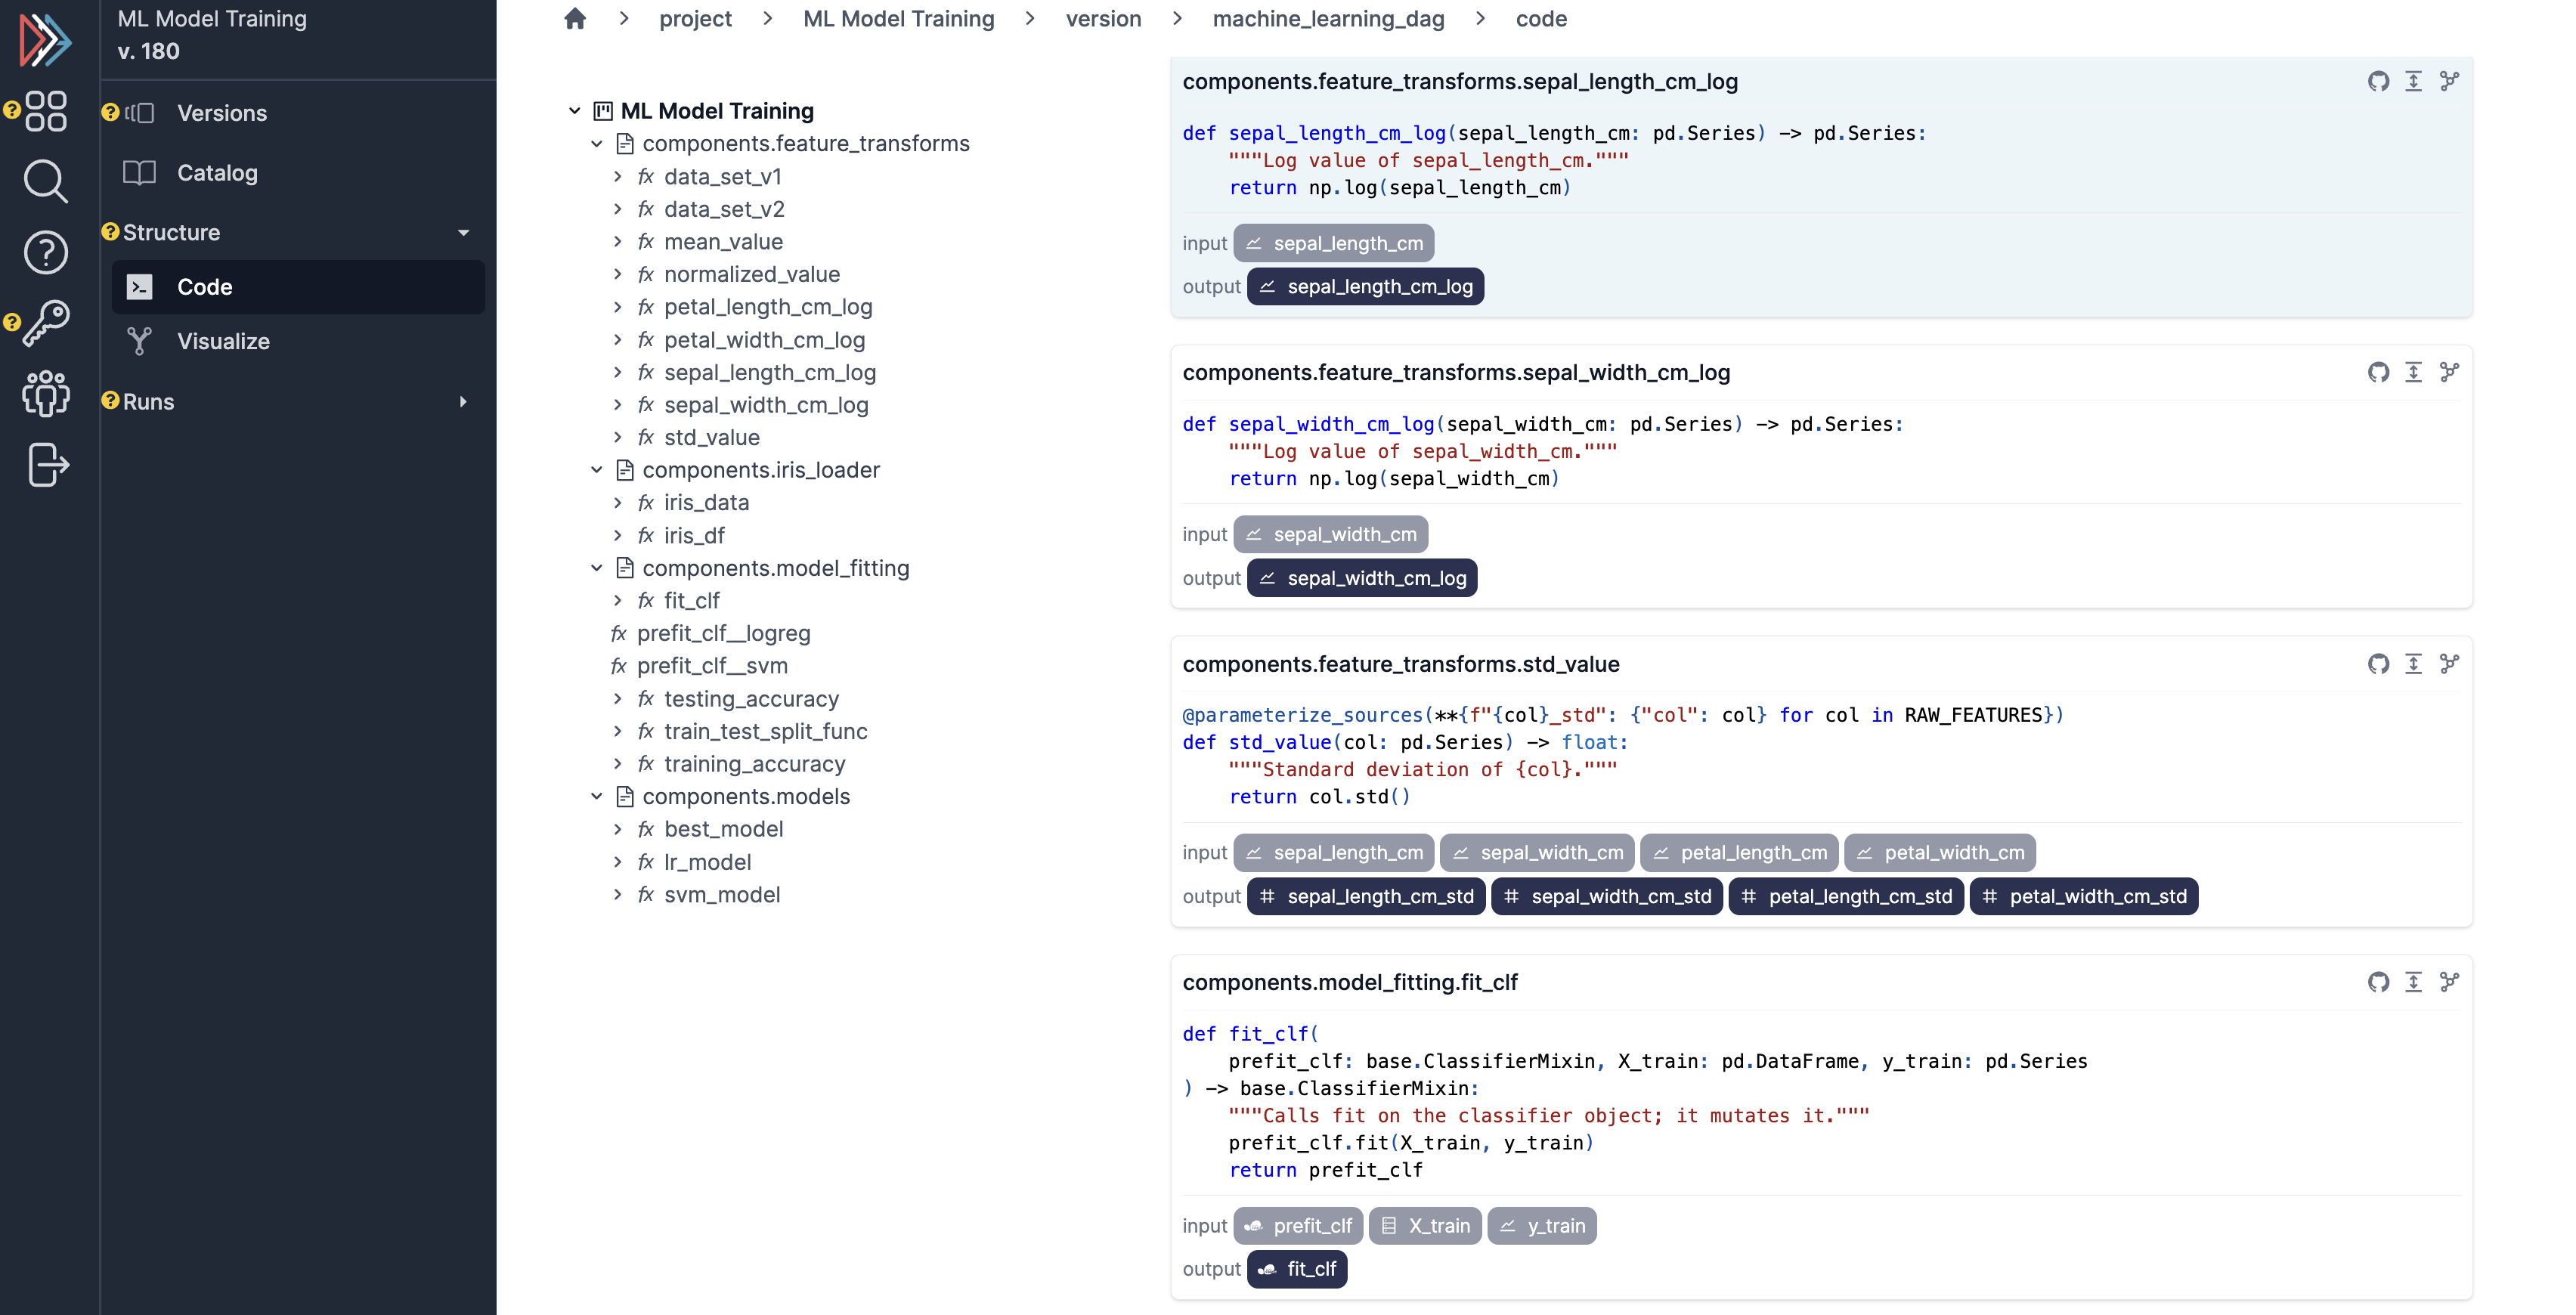The image size is (2576, 1315).
Task: Click the logout icon in left rail
Action: pos(47,465)
